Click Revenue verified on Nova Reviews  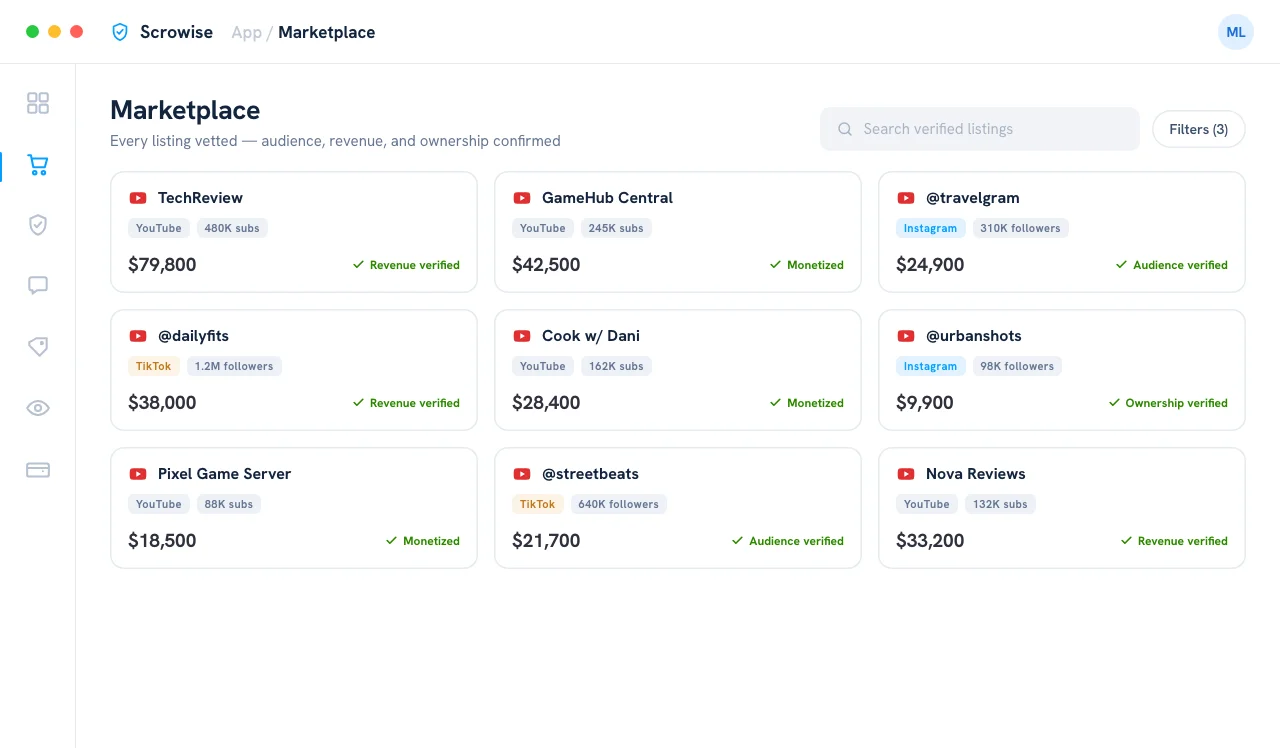point(1174,541)
